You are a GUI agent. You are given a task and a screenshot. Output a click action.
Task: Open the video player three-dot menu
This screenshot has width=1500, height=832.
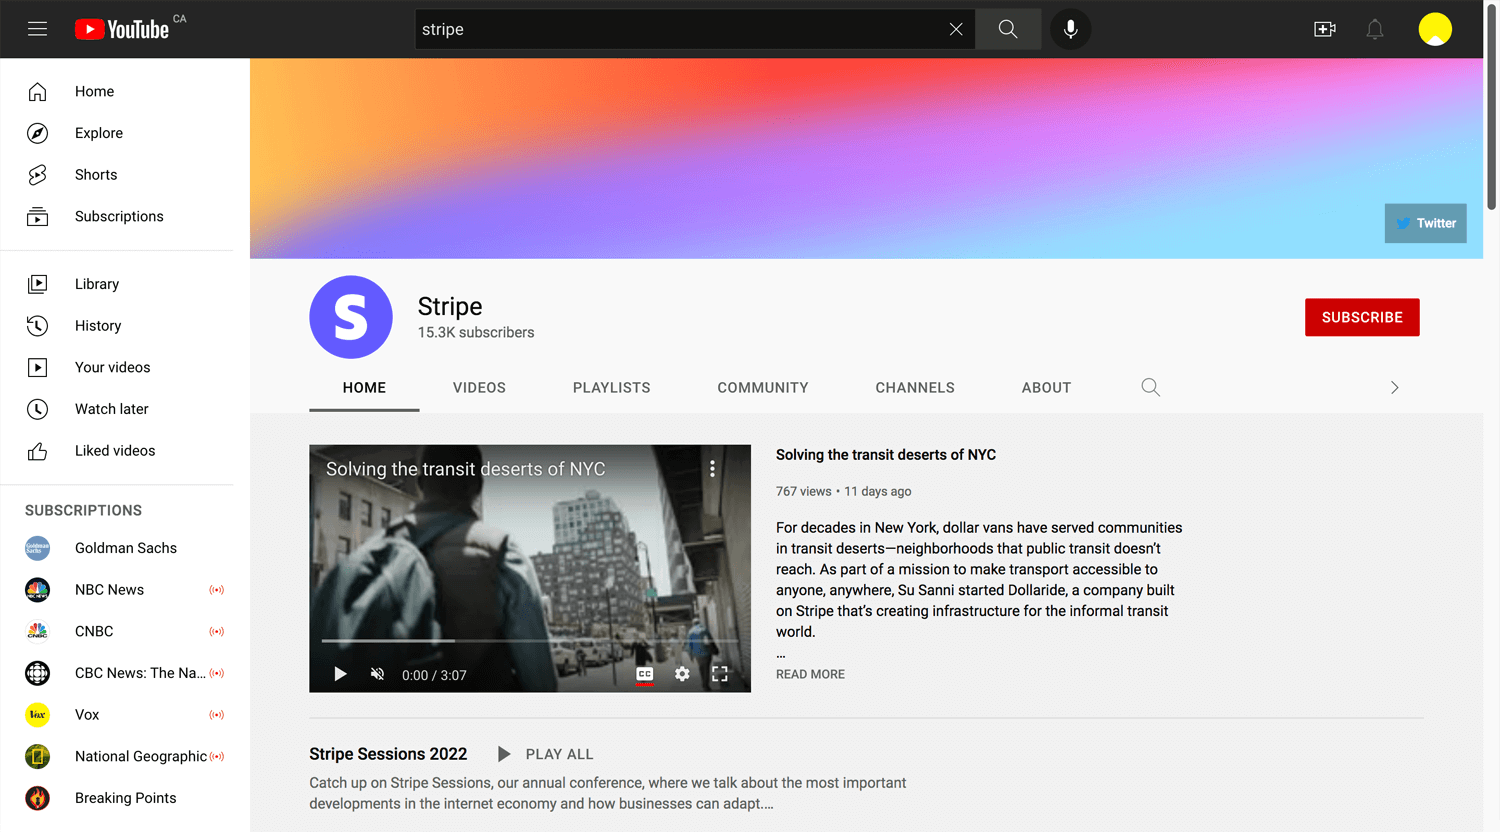712,469
